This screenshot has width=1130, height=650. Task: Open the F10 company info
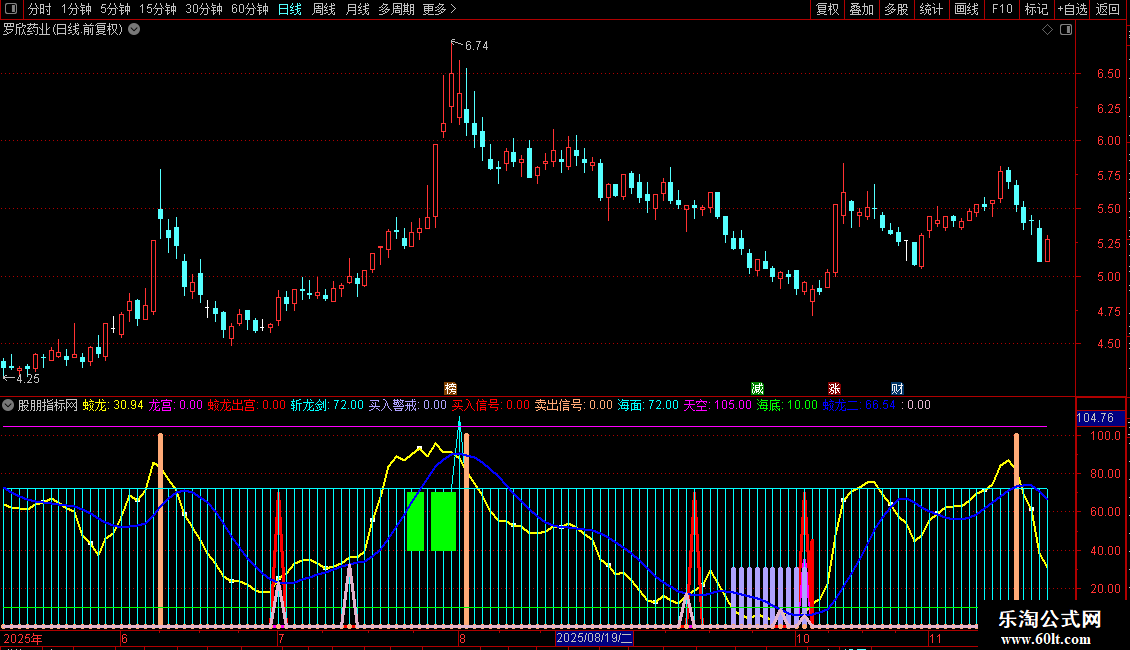click(x=1002, y=9)
